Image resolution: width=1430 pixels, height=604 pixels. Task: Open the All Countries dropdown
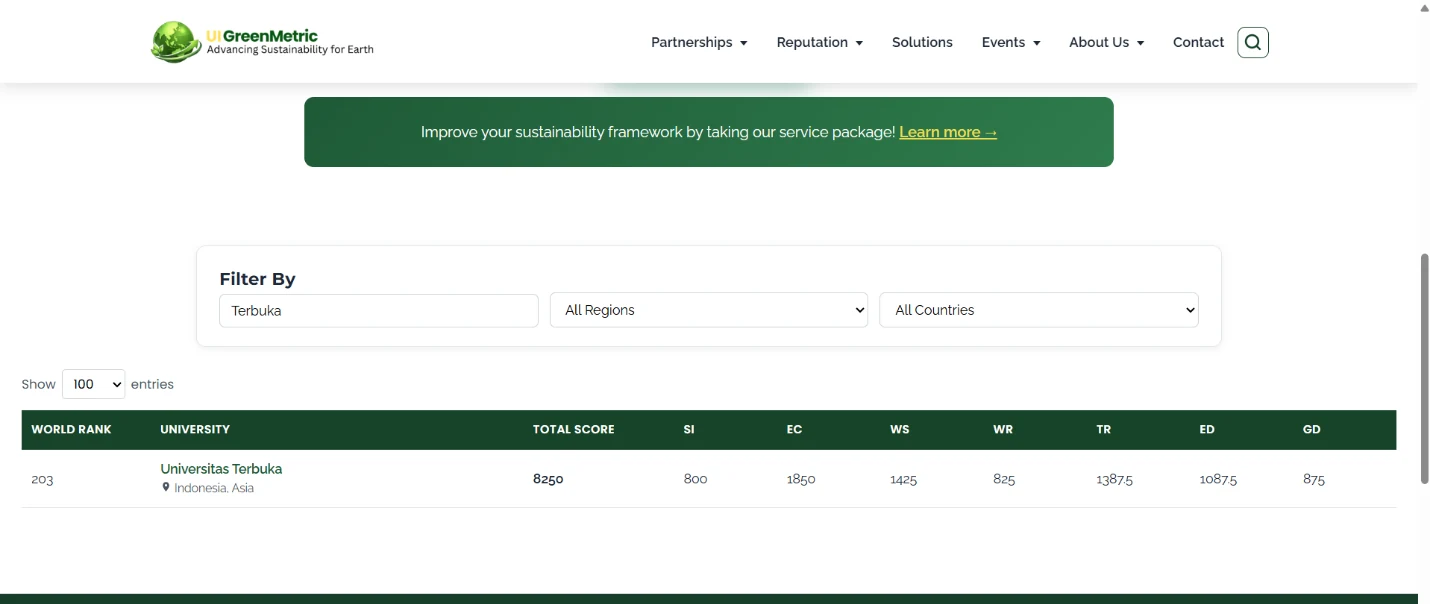coord(1039,310)
